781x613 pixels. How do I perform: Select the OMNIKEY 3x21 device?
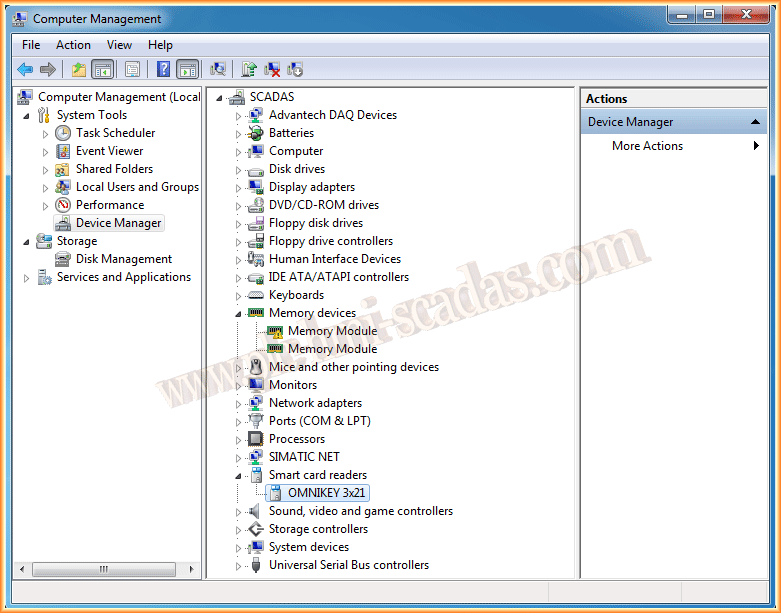(x=327, y=493)
